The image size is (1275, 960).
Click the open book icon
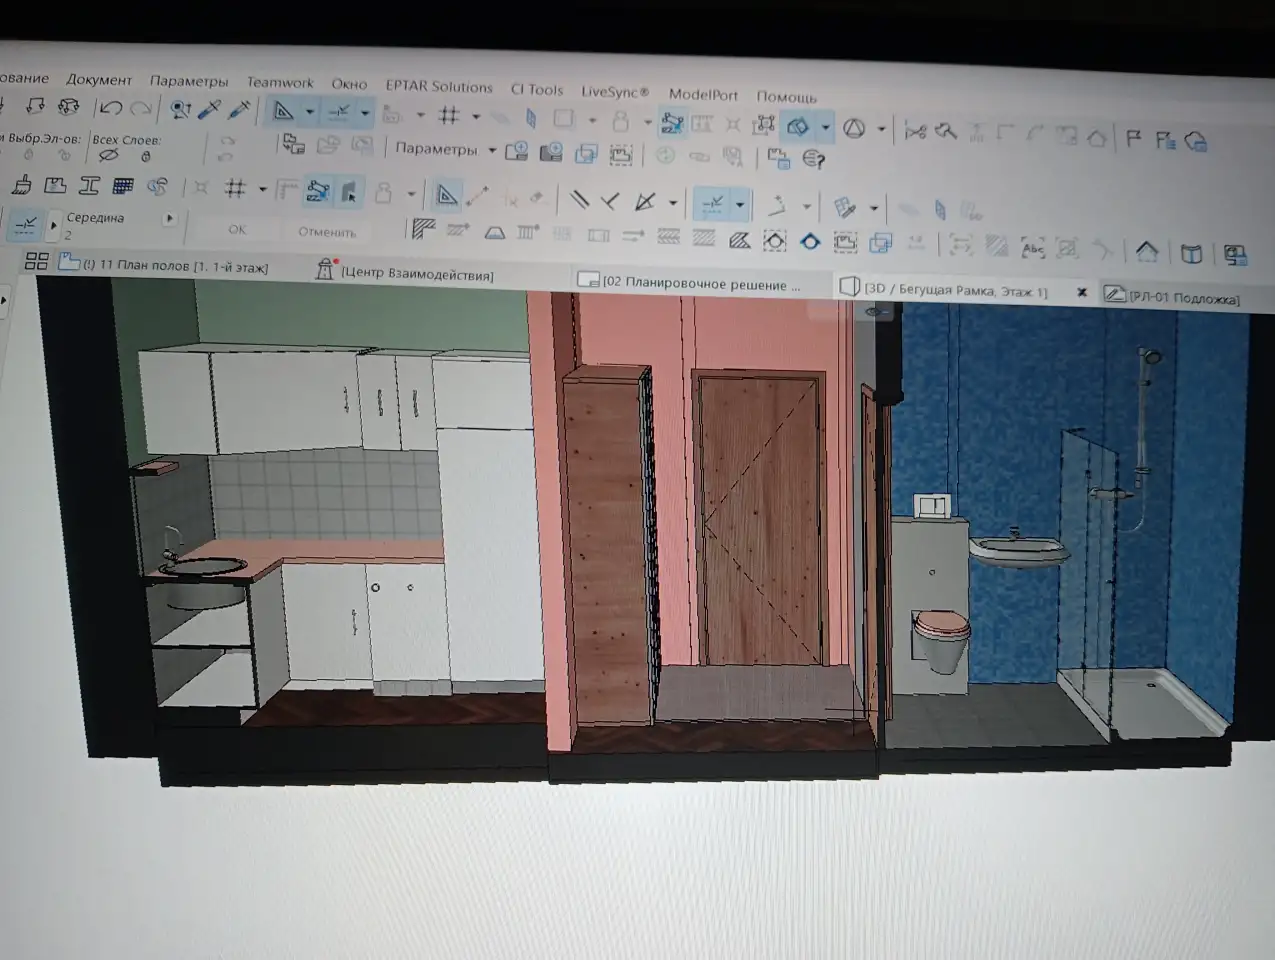click(x=1191, y=253)
